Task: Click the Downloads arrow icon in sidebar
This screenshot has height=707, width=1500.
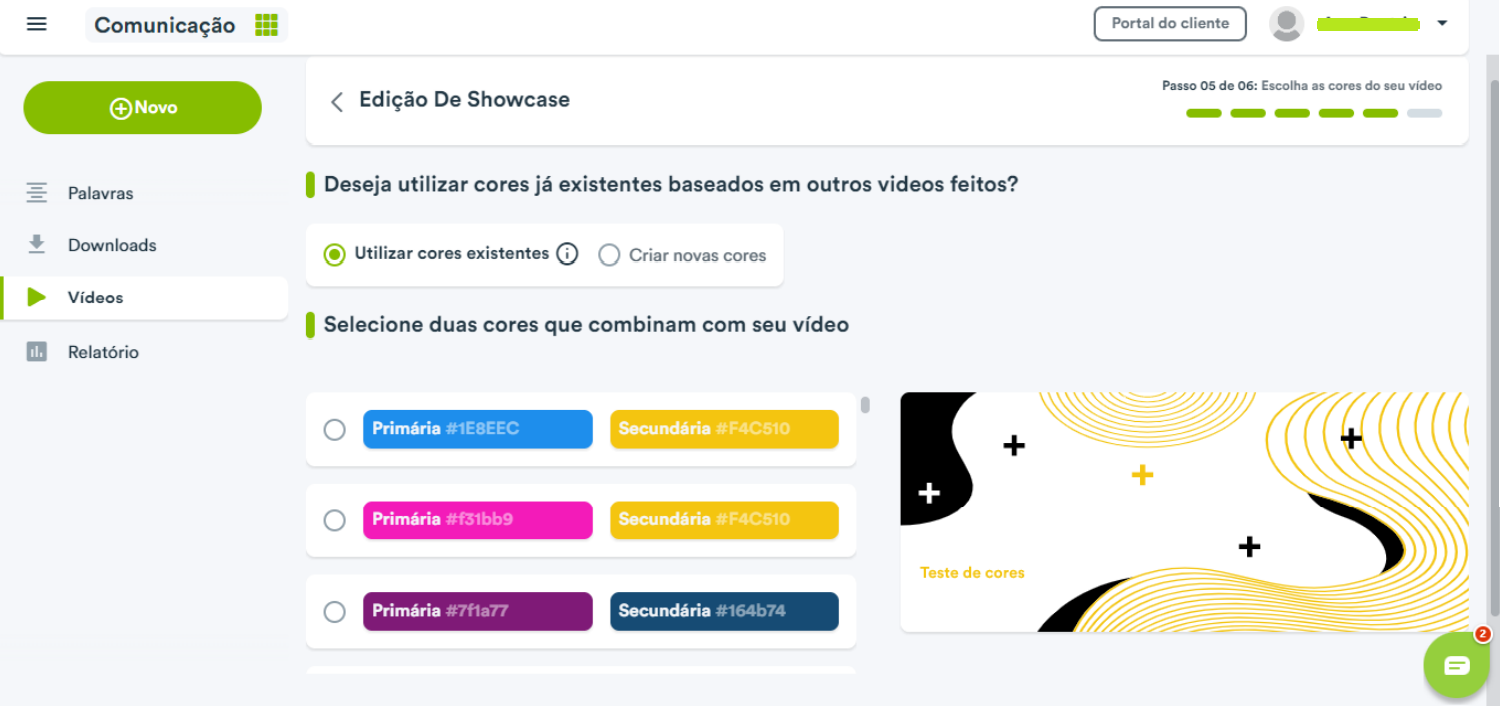Action: [37, 245]
